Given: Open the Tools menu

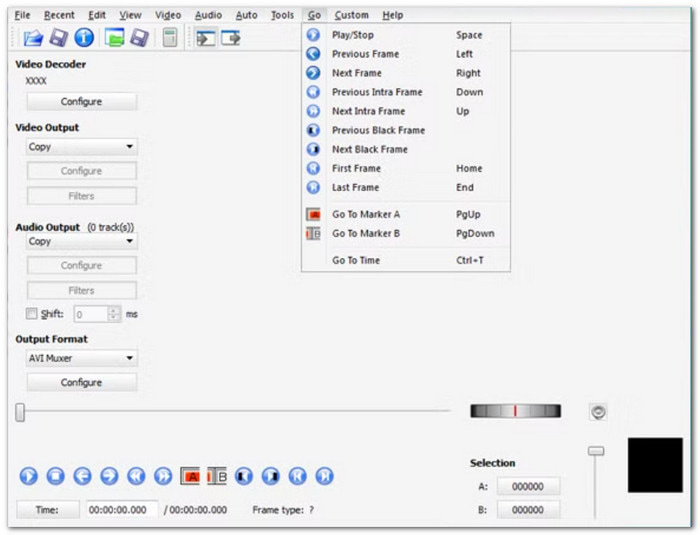Looking at the screenshot, I should coord(282,15).
